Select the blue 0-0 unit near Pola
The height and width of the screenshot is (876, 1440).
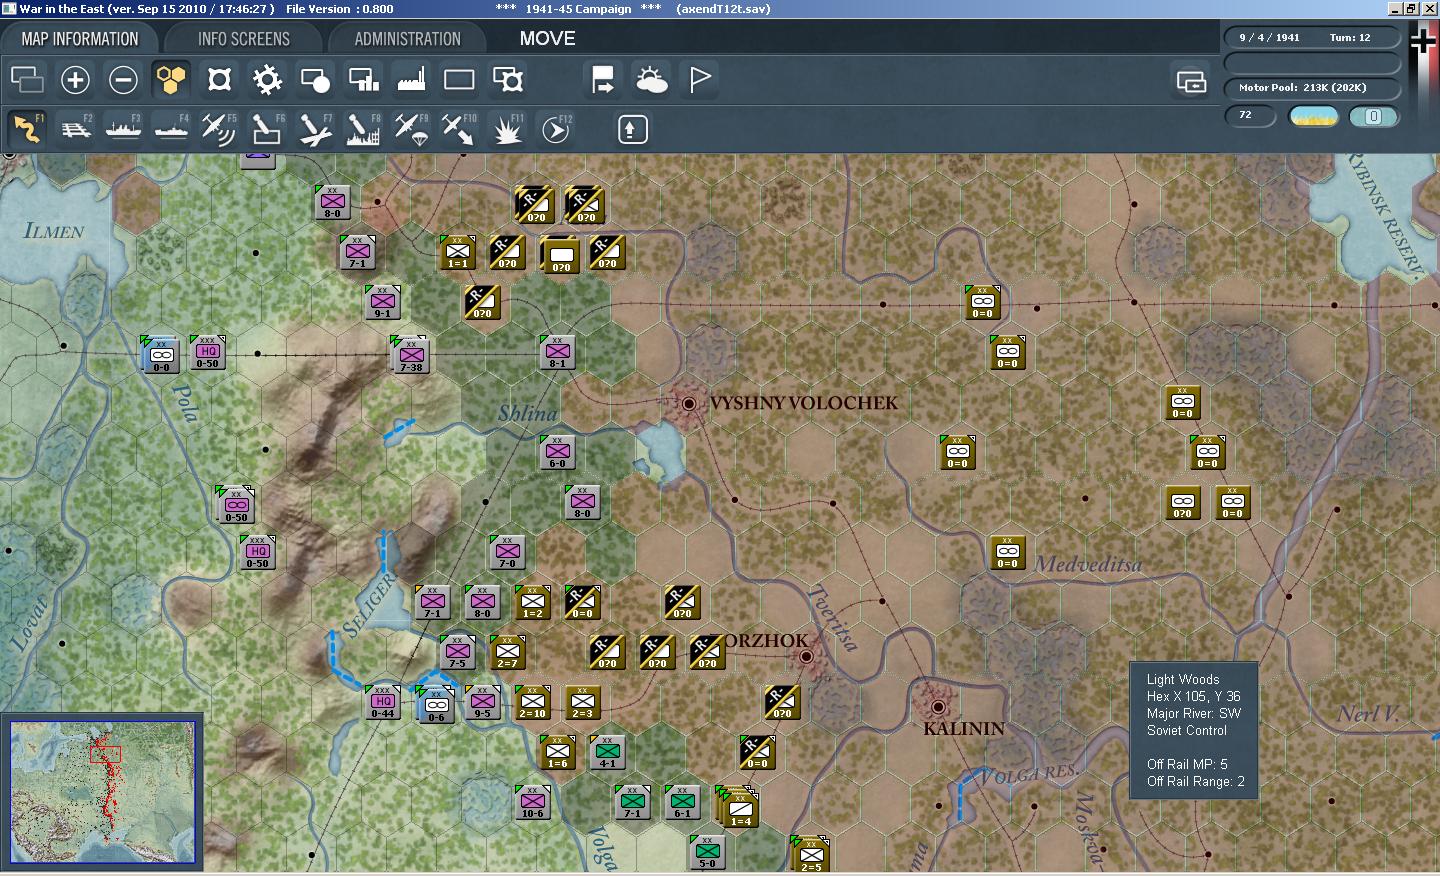pos(161,355)
